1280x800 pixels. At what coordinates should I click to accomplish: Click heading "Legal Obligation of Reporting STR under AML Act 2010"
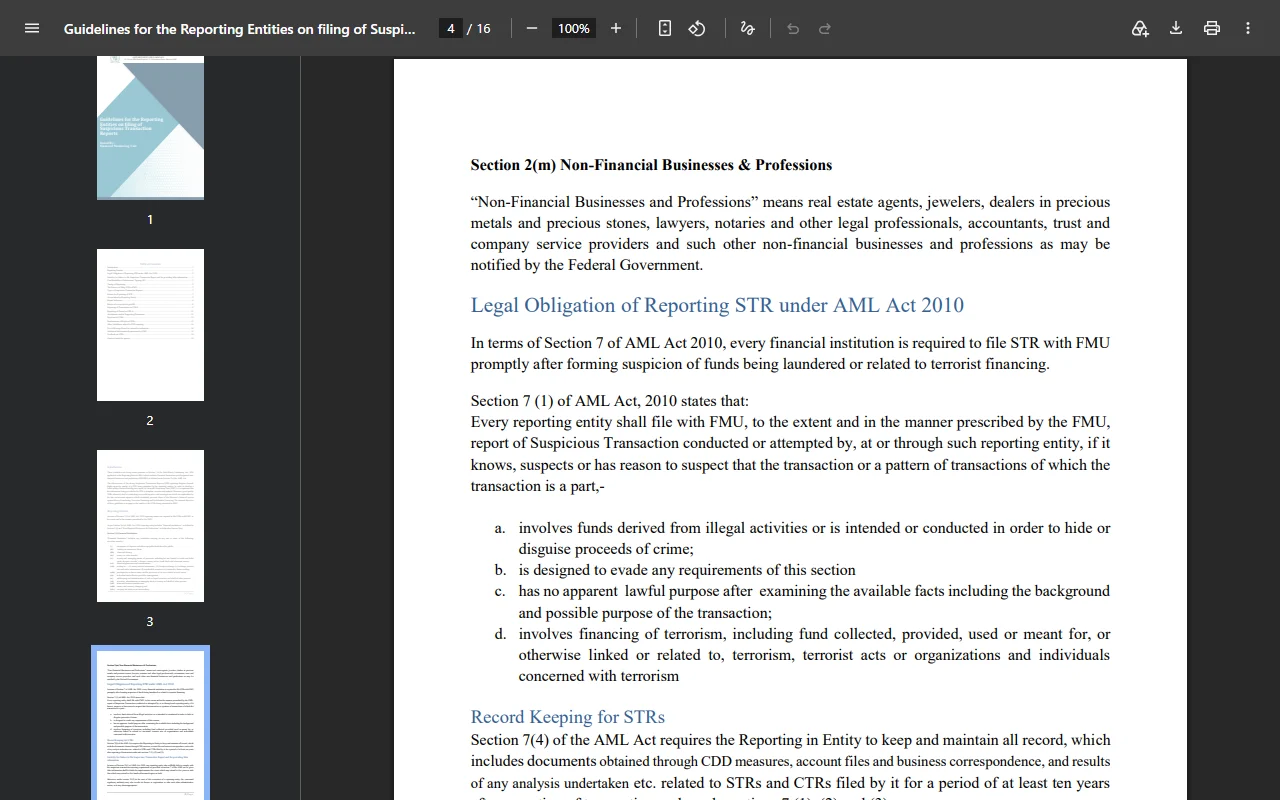click(717, 305)
